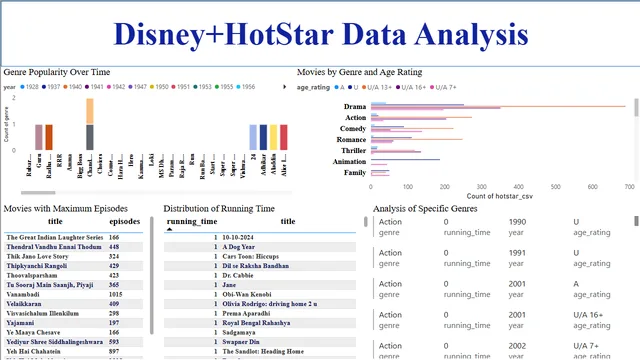The height and width of the screenshot is (360, 640).
Task: Click the Disney+HotStar Data Analysis heading
Action: 321,34
